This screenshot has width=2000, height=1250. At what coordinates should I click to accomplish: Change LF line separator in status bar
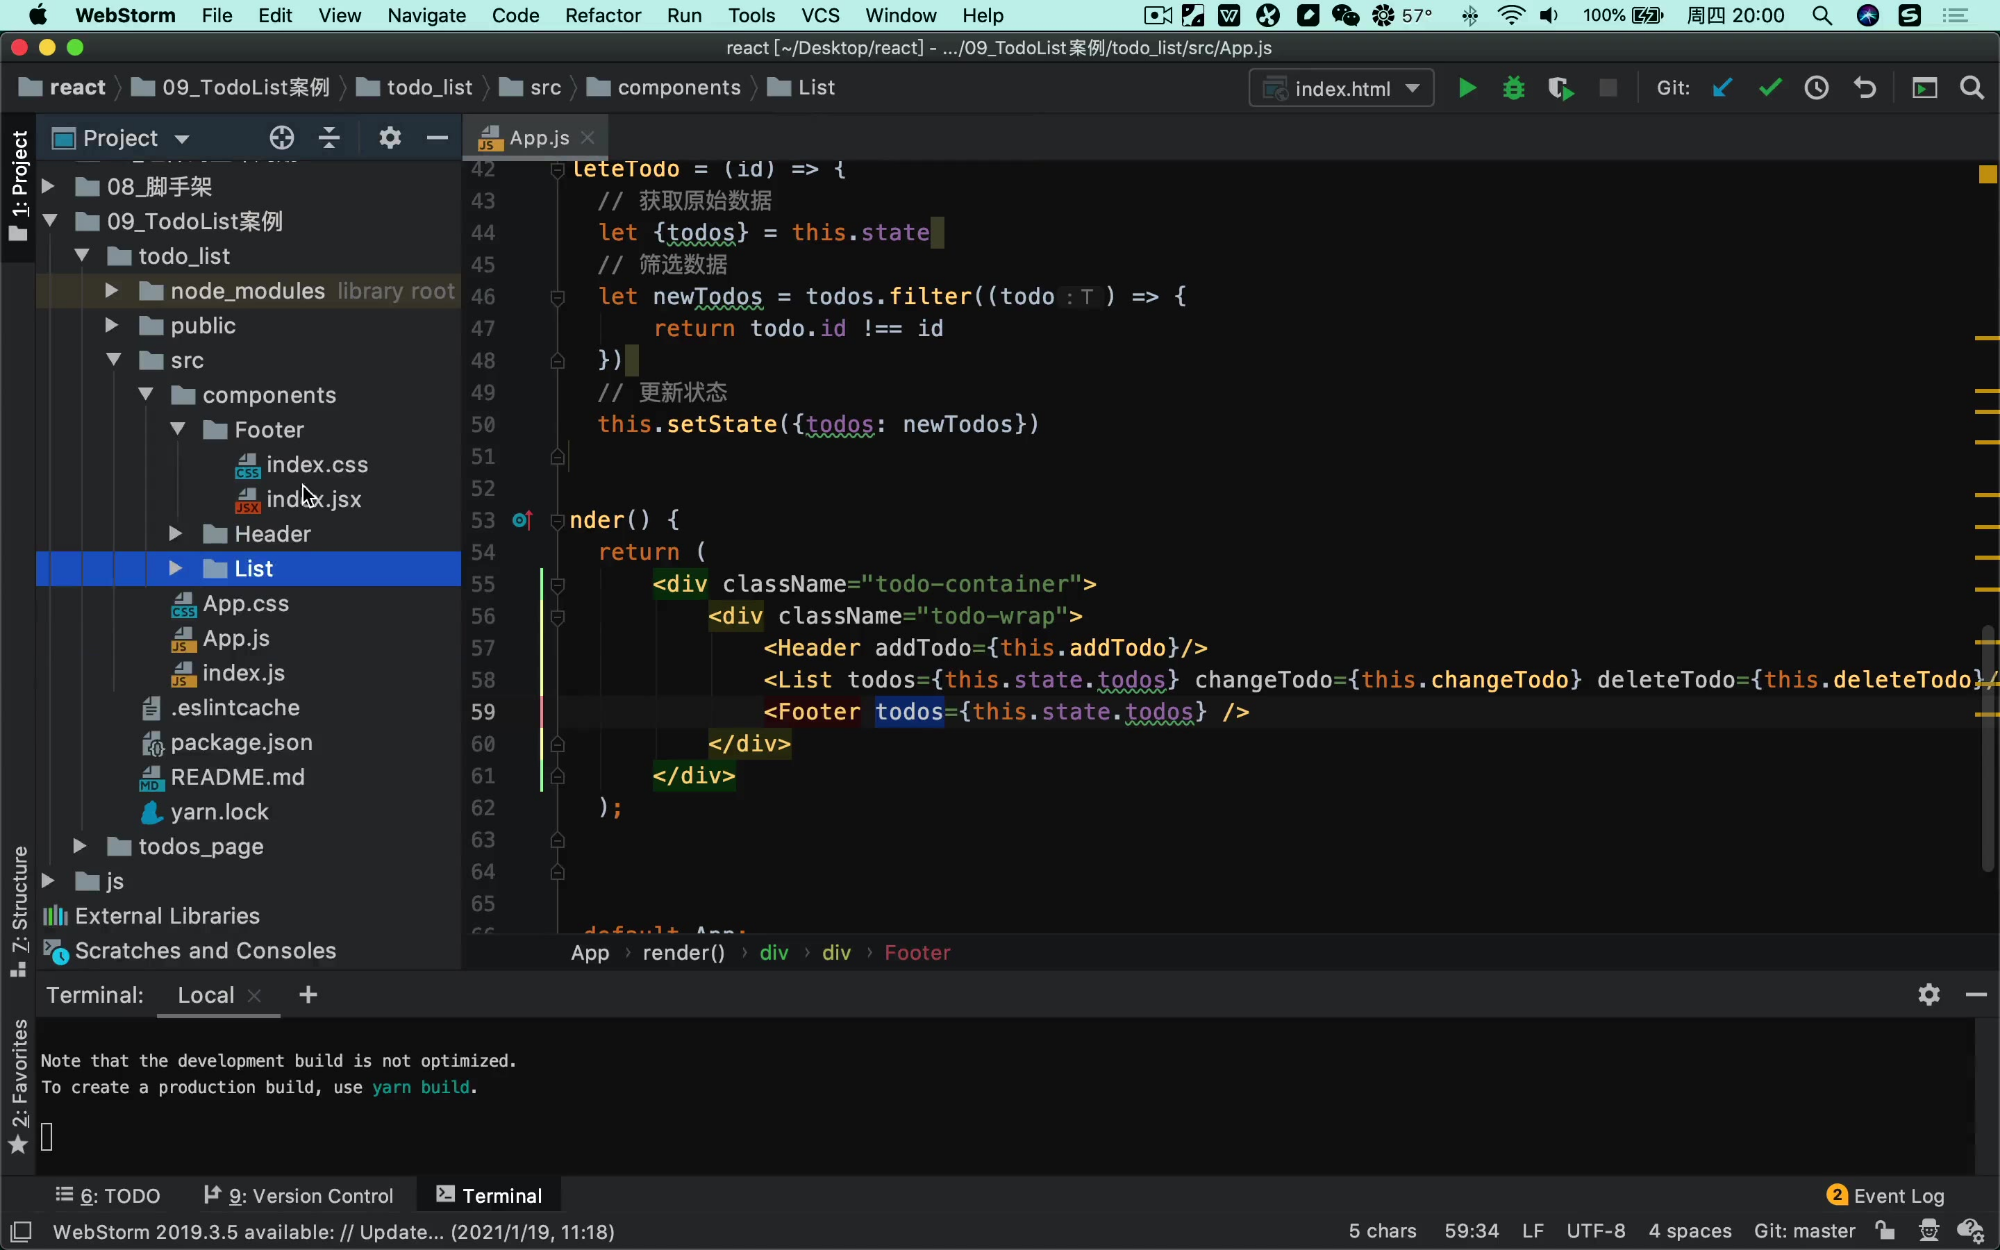tap(1532, 1231)
